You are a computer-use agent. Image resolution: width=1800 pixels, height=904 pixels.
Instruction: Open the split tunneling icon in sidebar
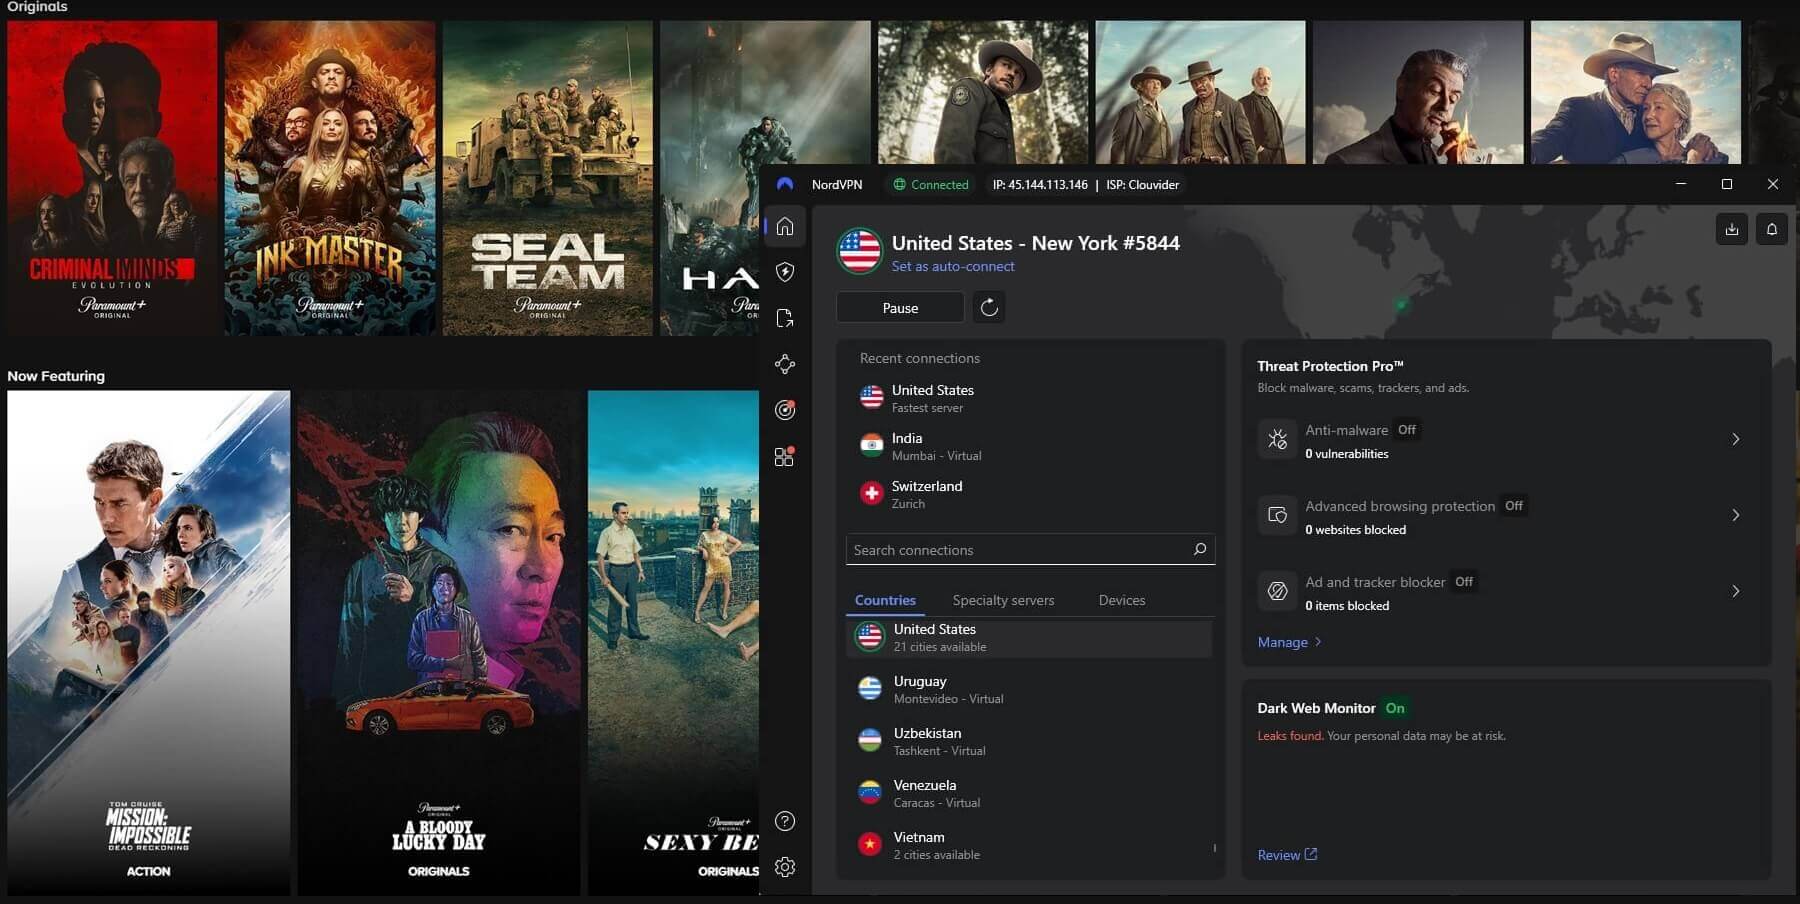(785, 317)
